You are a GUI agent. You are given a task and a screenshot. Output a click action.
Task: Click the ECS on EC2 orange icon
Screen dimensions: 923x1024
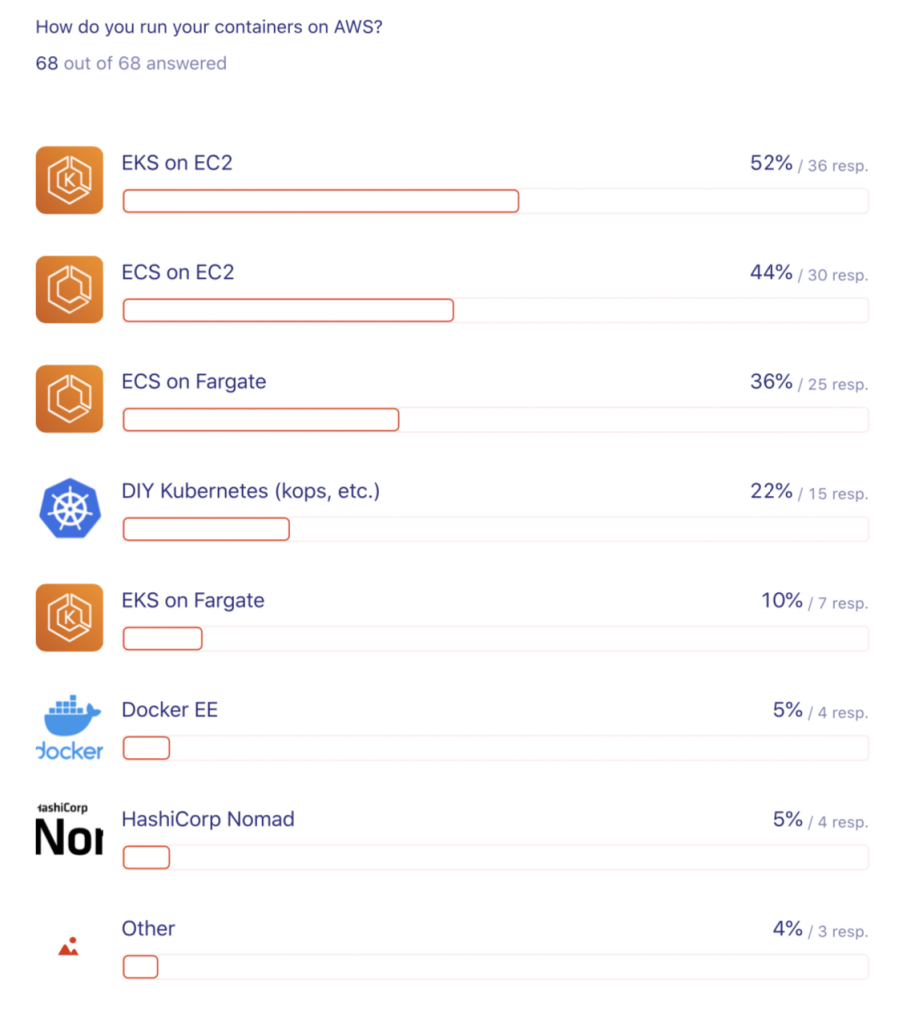click(69, 289)
